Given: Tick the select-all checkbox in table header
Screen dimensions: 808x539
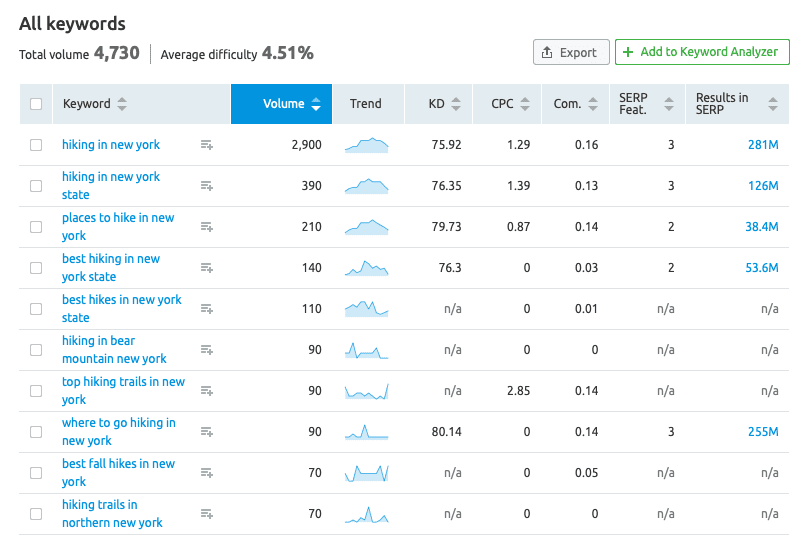Looking at the screenshot, I should coord(37,104).
